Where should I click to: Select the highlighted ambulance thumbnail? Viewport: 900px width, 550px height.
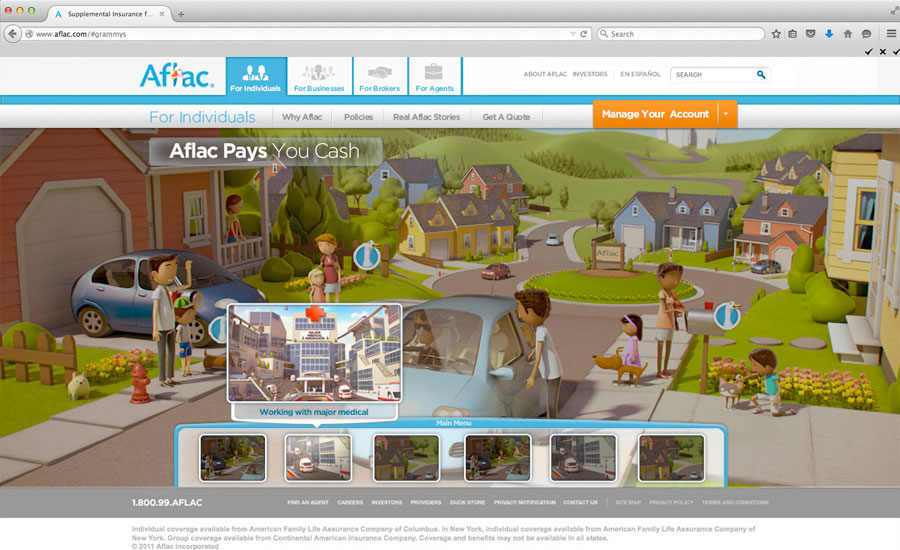pyautogui.click(x=317, y=458)
